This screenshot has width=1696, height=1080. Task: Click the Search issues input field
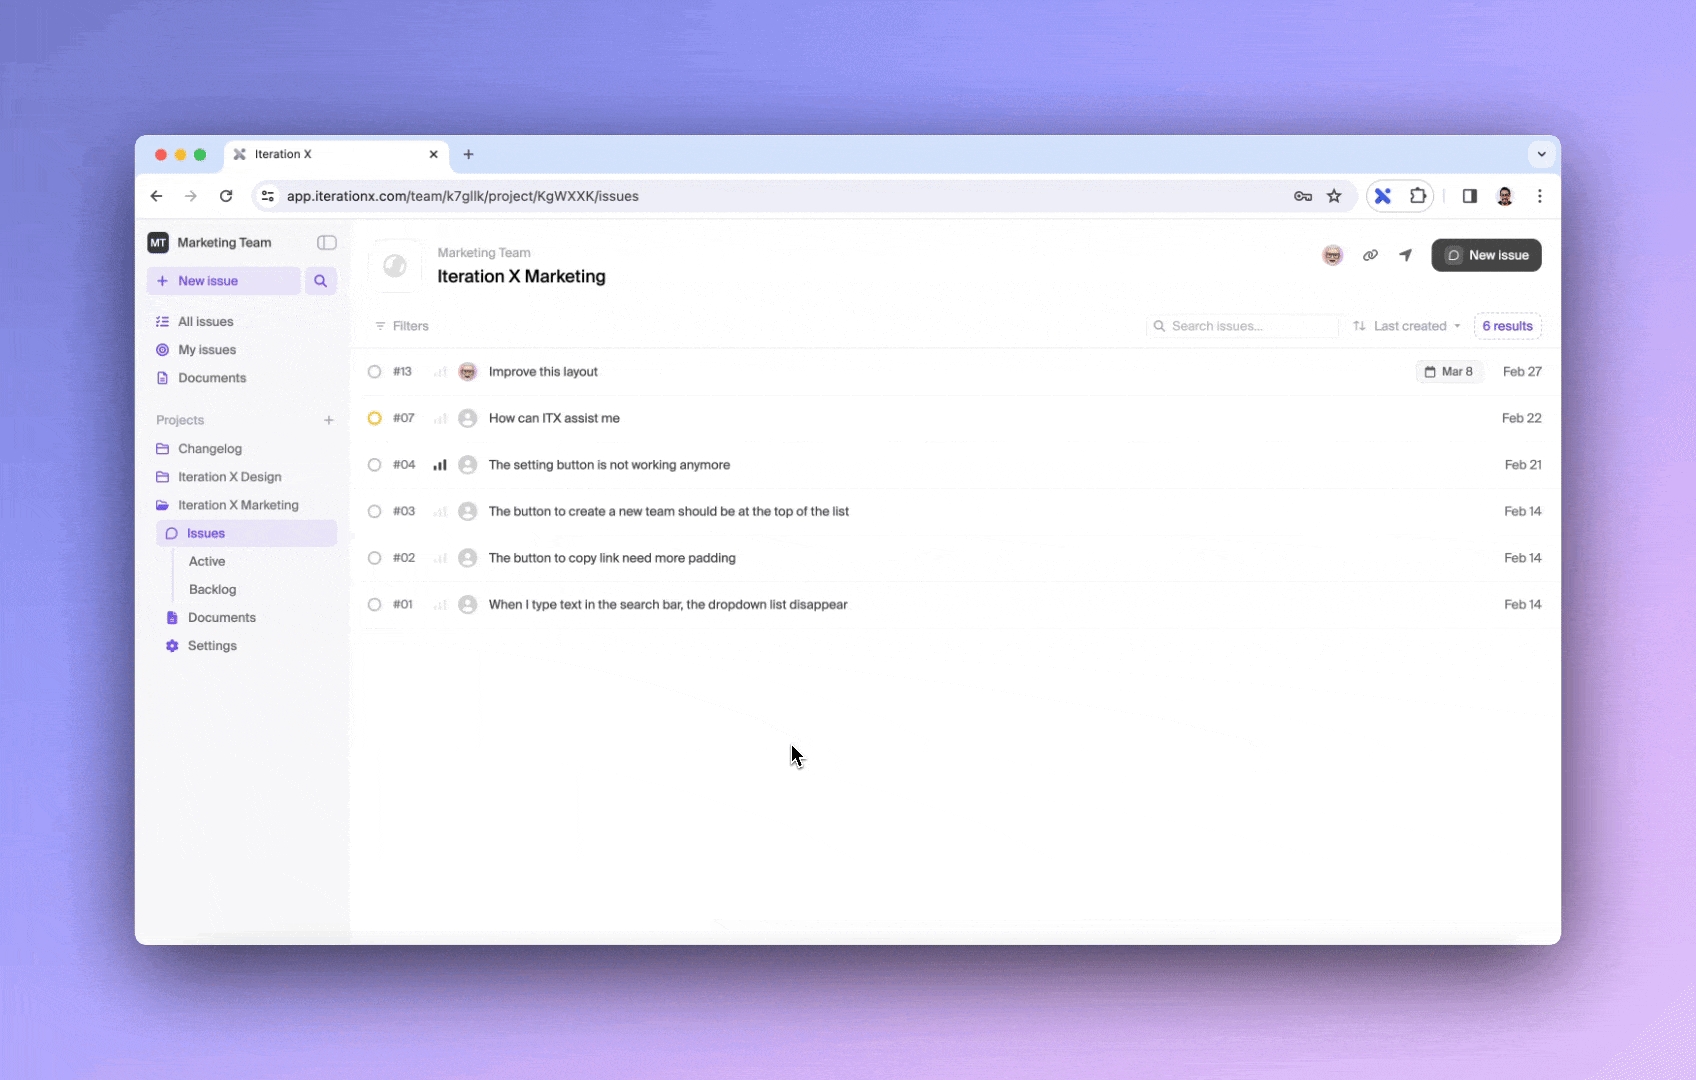tap(1250, 326)
